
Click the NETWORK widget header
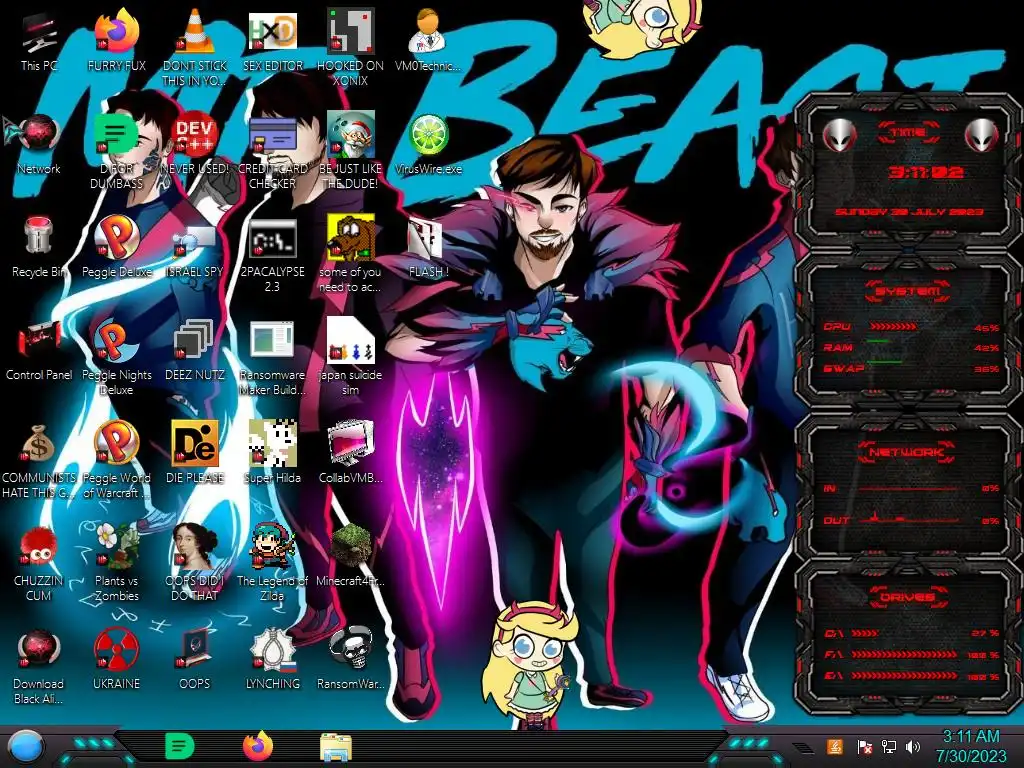pos(906,451)
